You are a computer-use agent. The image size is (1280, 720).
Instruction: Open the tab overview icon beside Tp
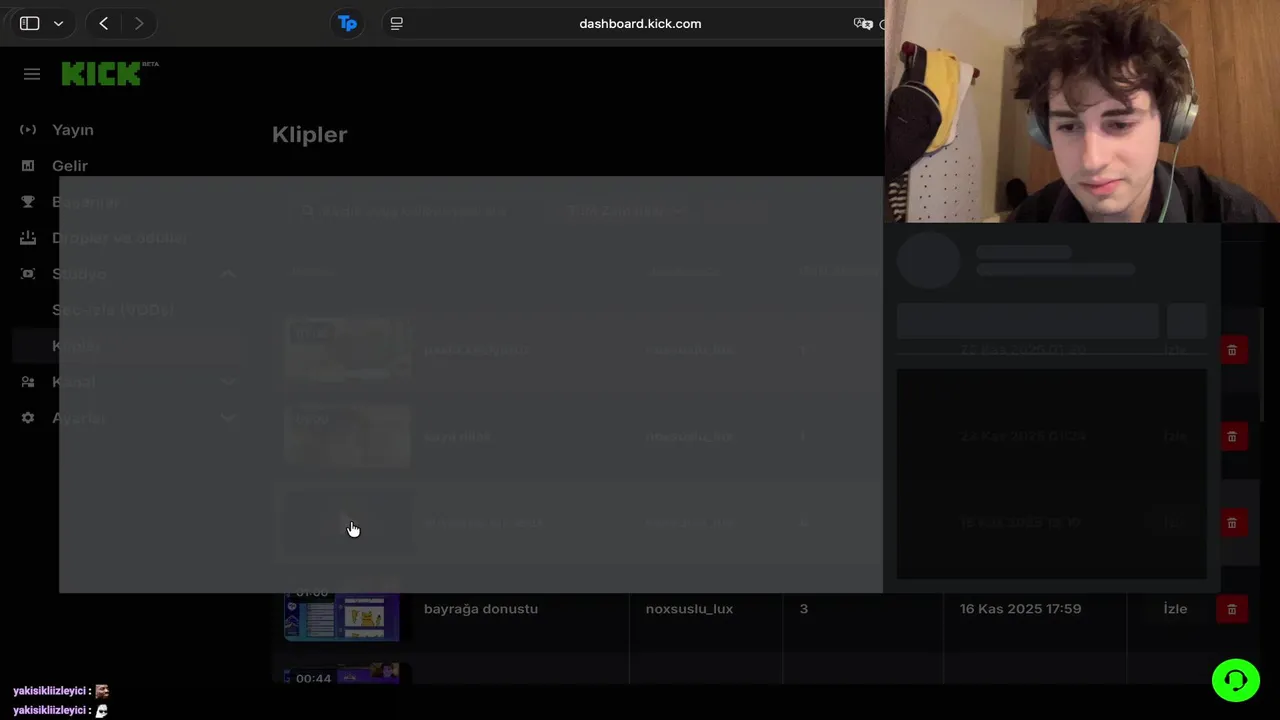pos(396,23)
